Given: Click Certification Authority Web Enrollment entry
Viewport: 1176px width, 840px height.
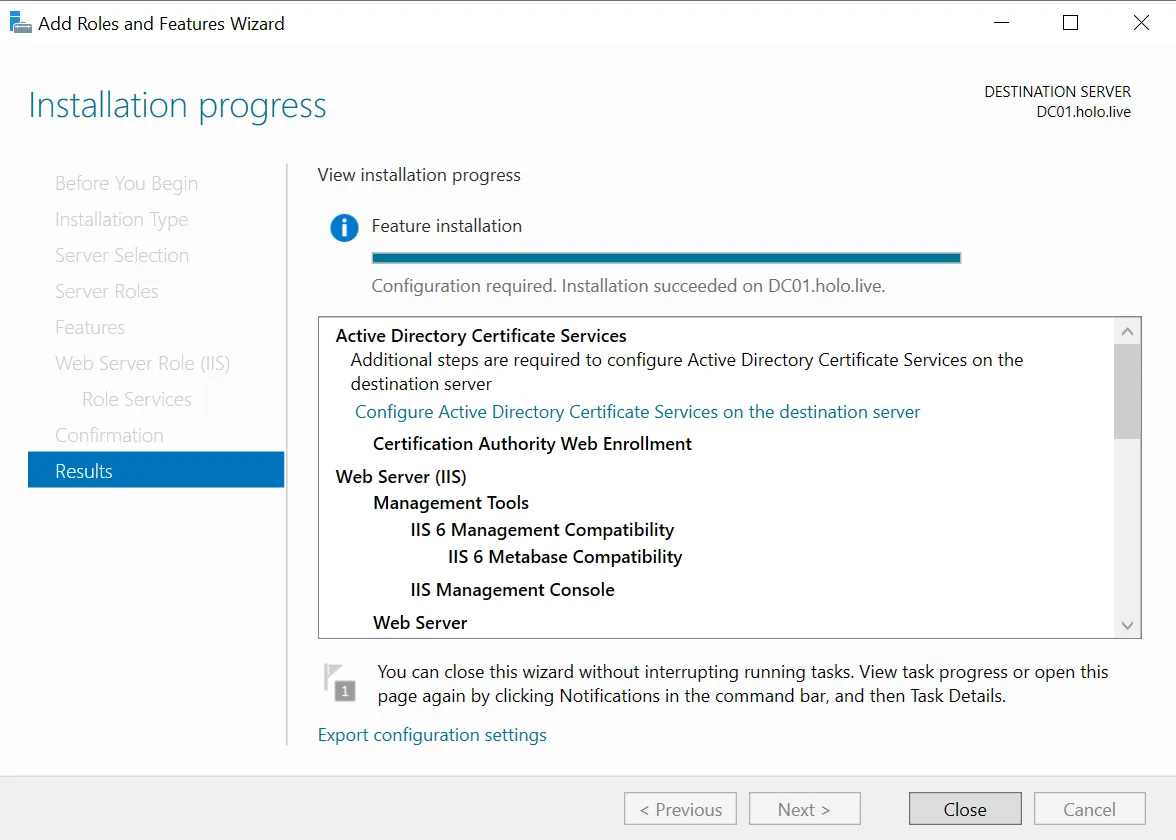Looking at the screenshot, I should point(532,443).
